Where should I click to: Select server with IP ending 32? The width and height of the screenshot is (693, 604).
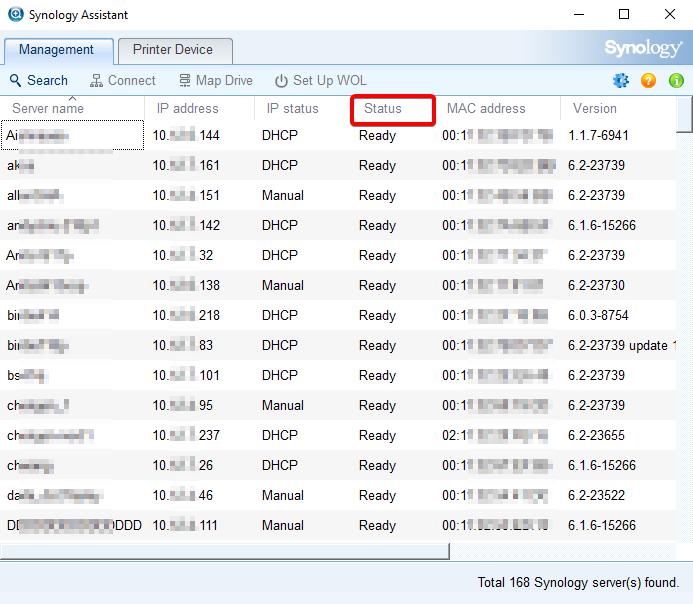pyautogui.click(x=338, y=255)
